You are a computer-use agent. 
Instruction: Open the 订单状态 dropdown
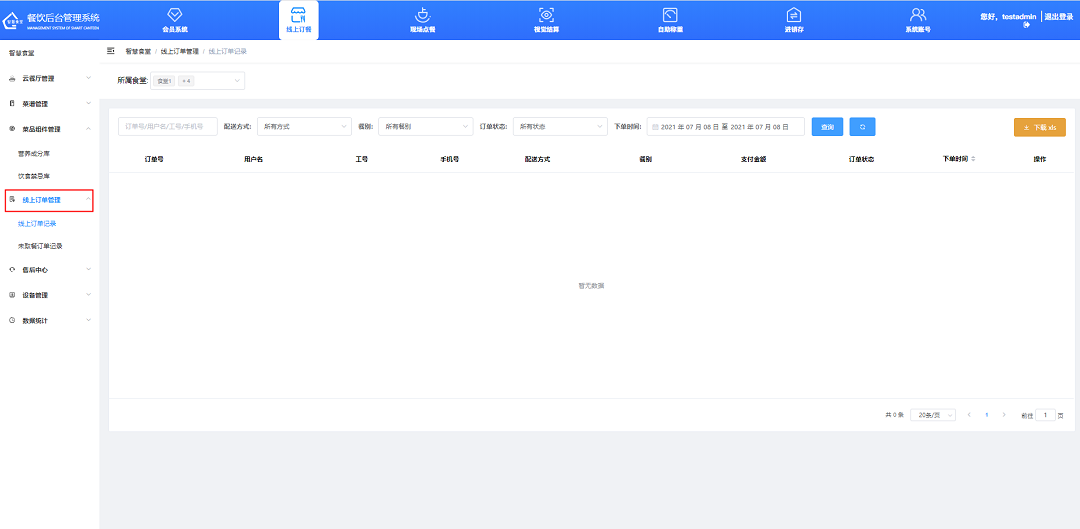[x=559, y=127]
